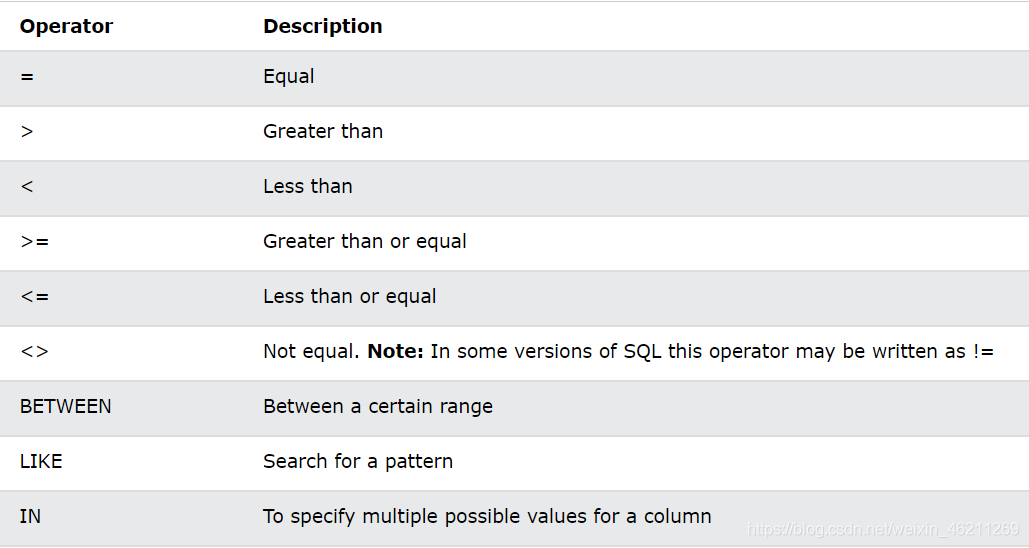Viewport: 1029px width, 548px height.
Task: Select the <> operator cell
Action: [34, 352]
